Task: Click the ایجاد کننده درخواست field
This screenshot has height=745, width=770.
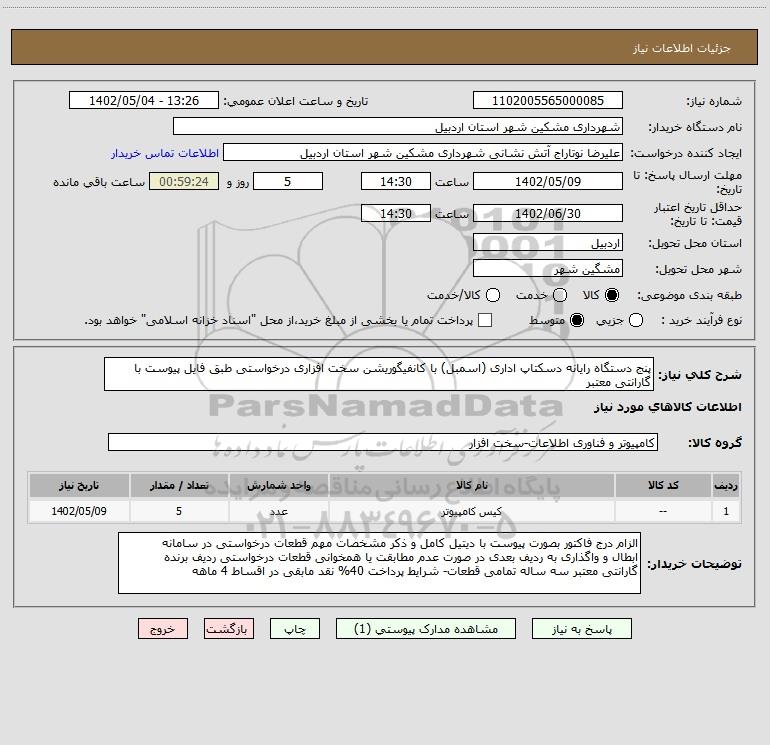Action: (423, 152)
